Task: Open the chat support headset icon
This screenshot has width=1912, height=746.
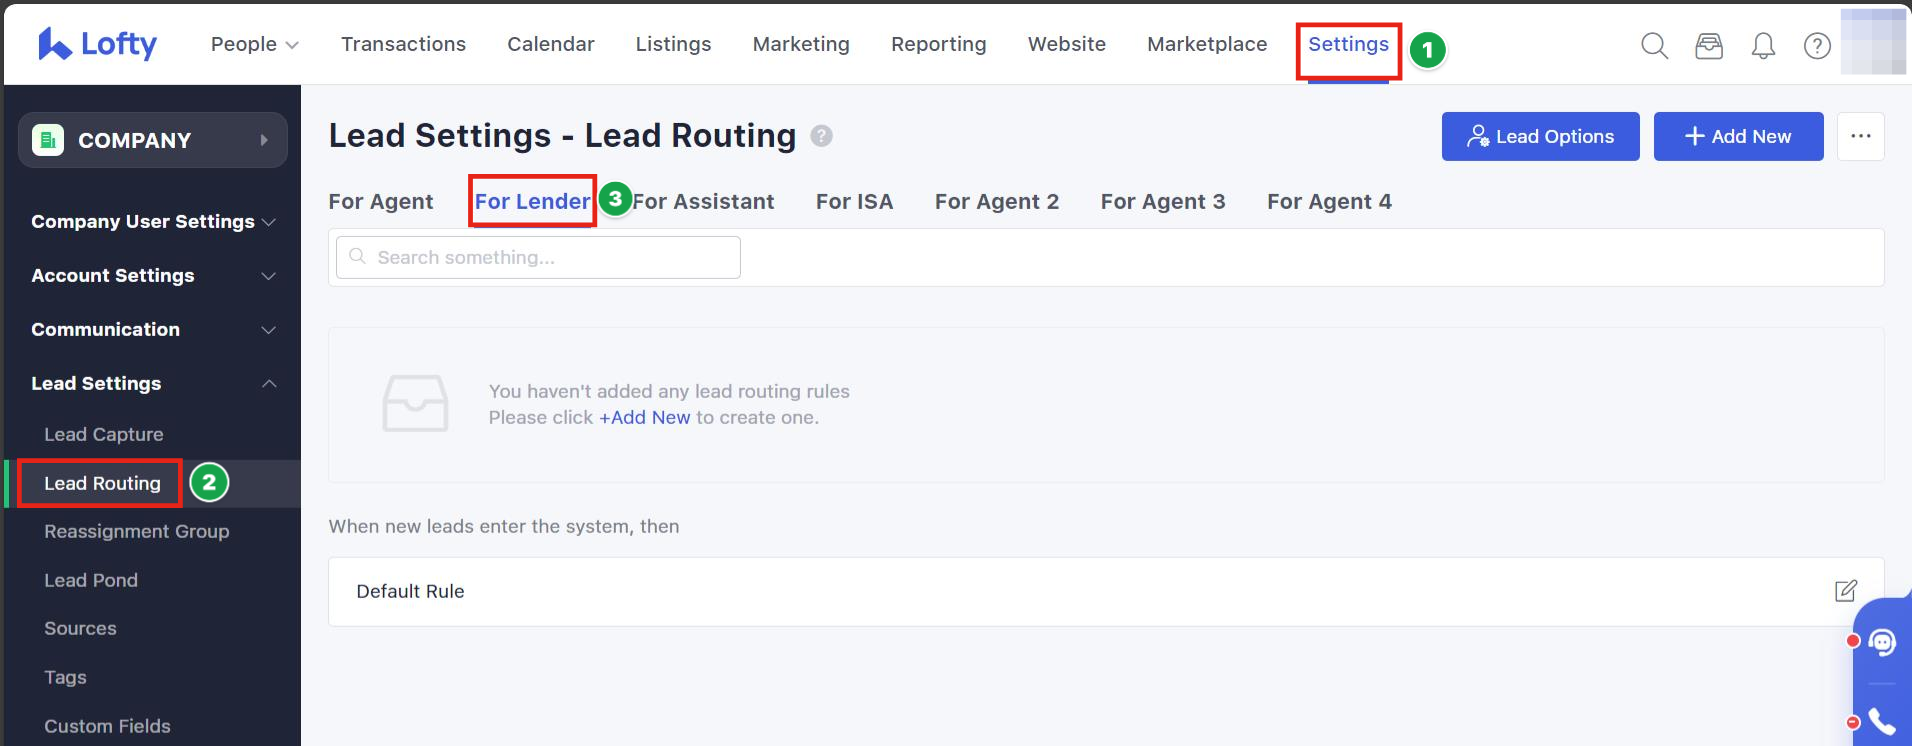Action: tap(1882, 642)
